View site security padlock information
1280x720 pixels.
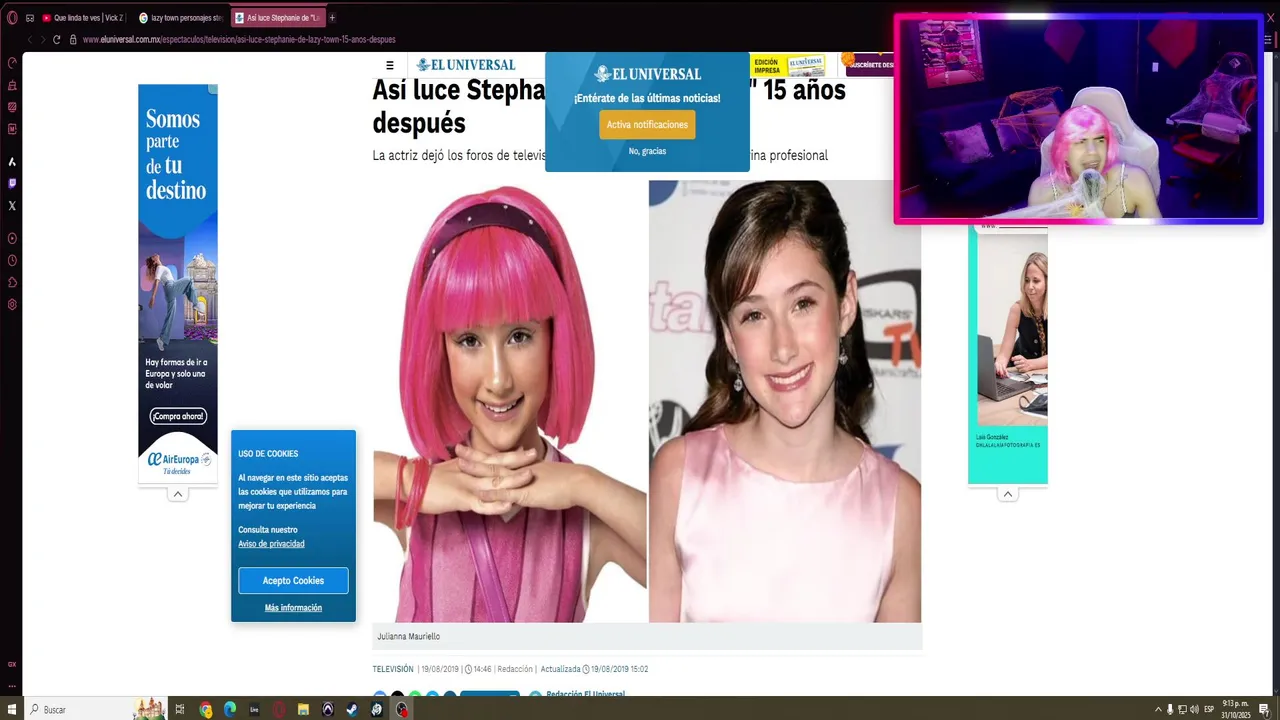[73, 39]
